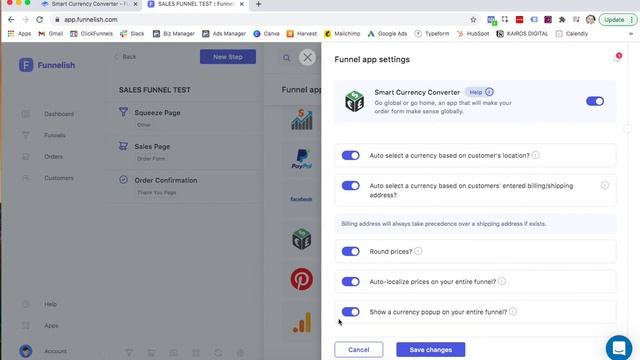Open the ClickFunnels bookmark
The width and height of the screenshot is (640, 360).
(x=91, y=34)
